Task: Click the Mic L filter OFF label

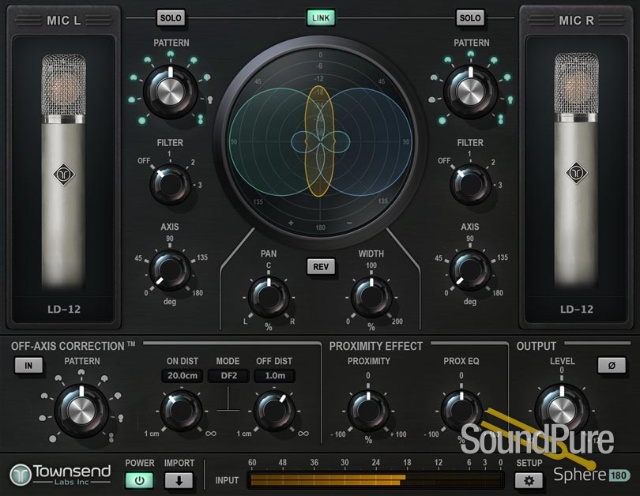Action: (x=144, y=161)
